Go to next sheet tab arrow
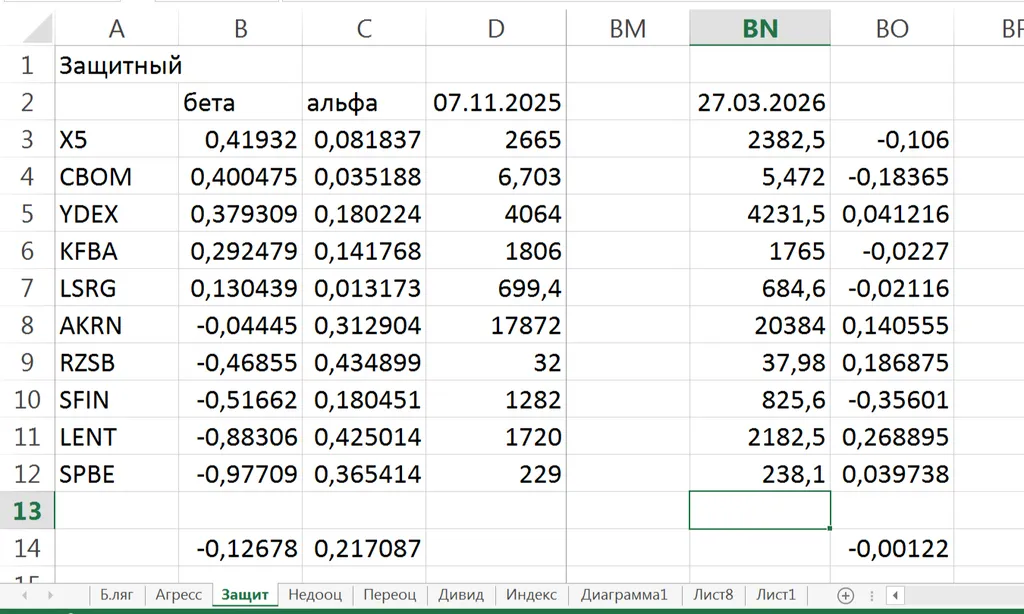1024x614 pixels. click(x=50, y=595)
